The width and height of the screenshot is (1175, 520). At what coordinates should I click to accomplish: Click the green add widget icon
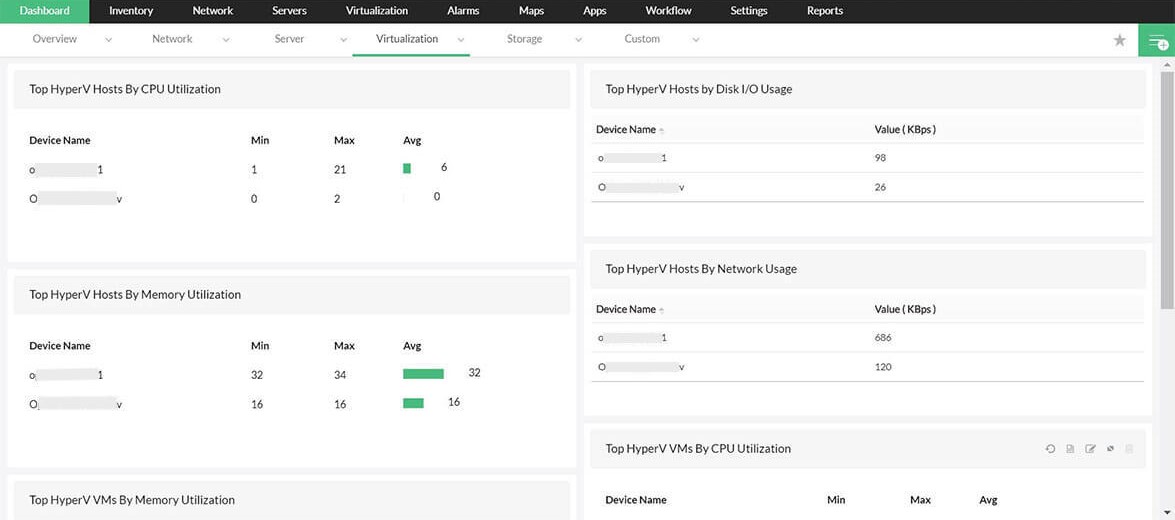(x=1158, y=42)
